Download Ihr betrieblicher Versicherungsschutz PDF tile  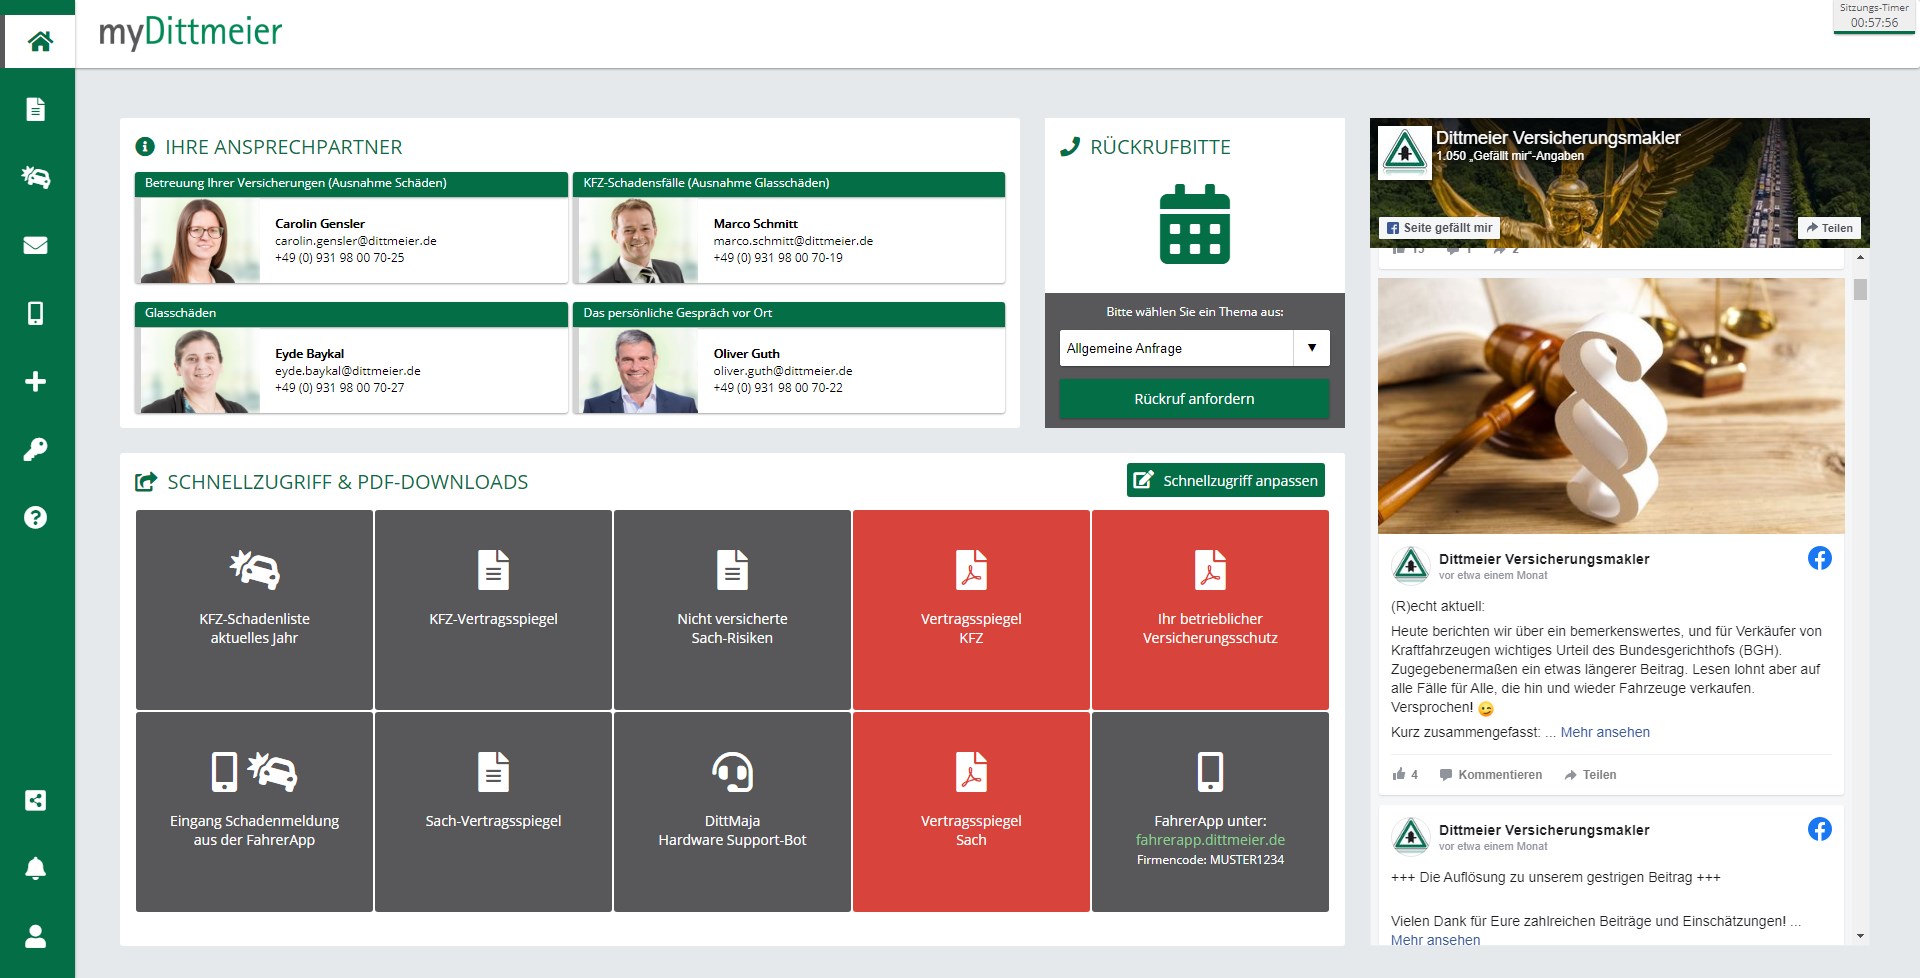[1210, 610]
